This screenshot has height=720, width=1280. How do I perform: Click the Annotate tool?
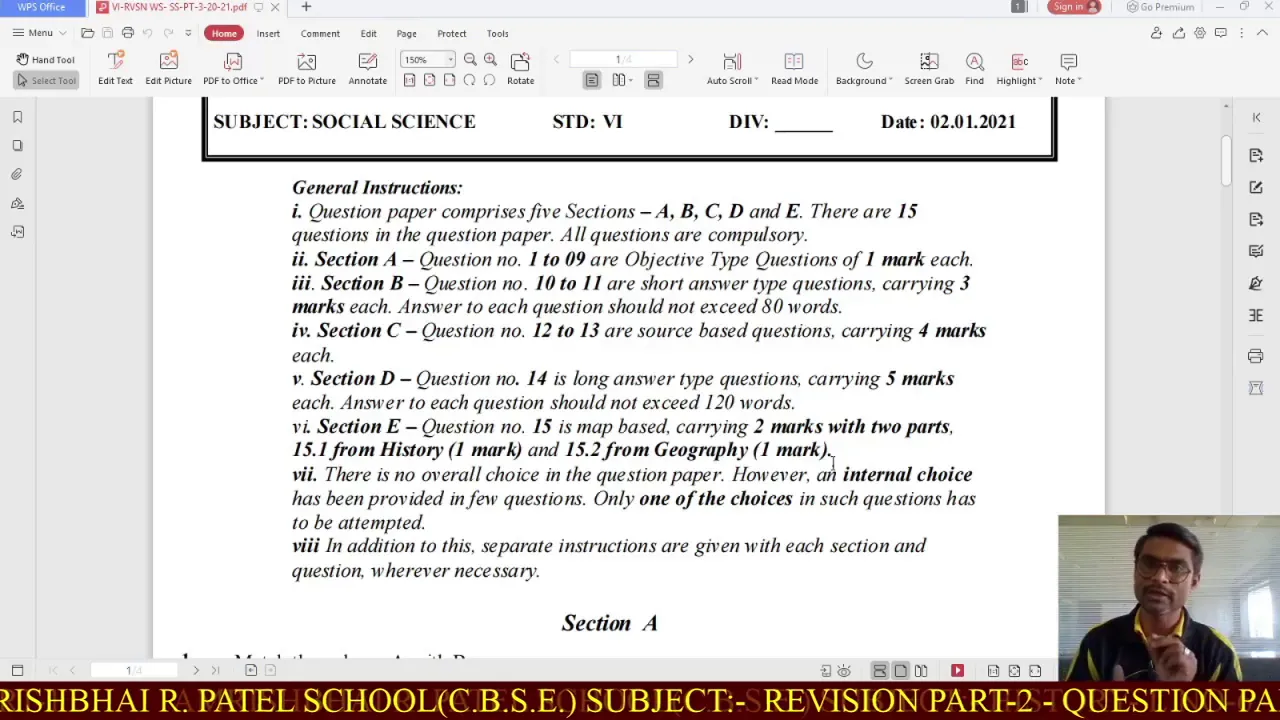(x=367, y=69)
